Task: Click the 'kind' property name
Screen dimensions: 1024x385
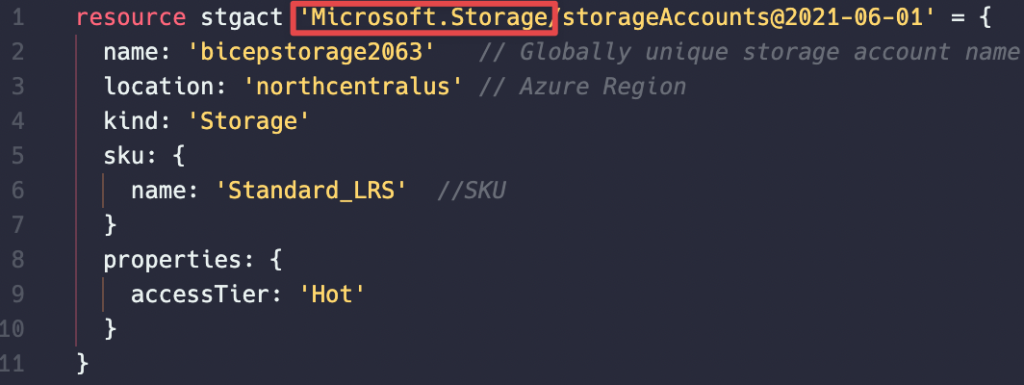Action: click(x=131, y=121)
